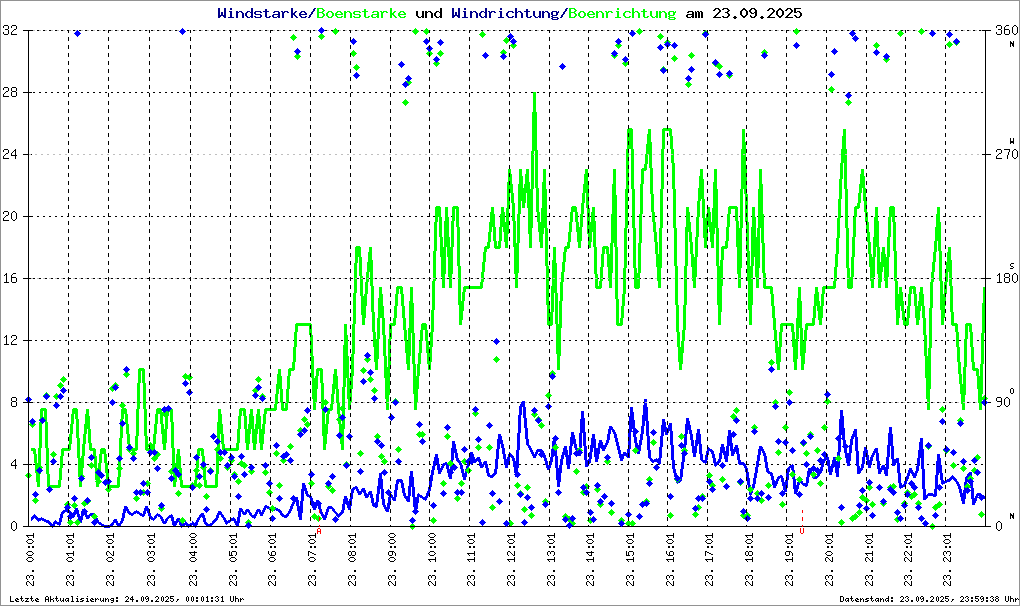
Task: Click the time label 23. 06:01
Action: [271, 559]
